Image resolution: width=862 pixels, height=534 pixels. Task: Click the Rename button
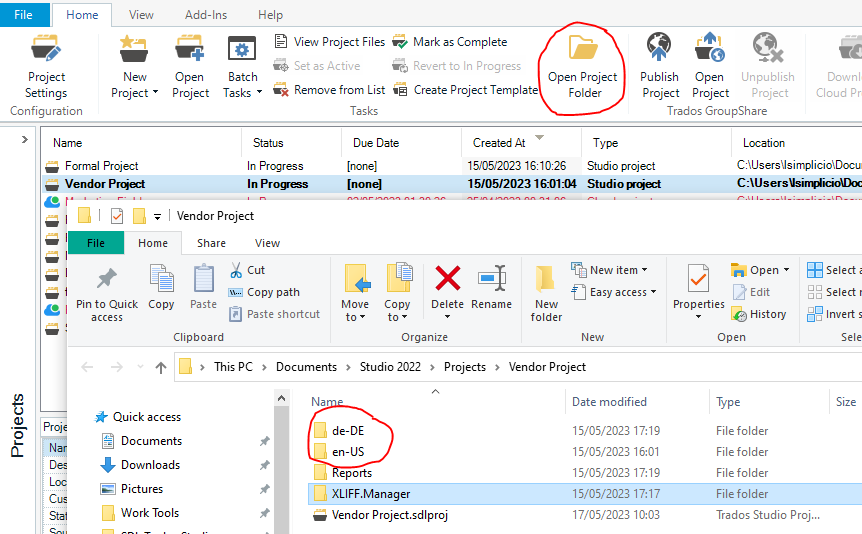pos(491,287)
